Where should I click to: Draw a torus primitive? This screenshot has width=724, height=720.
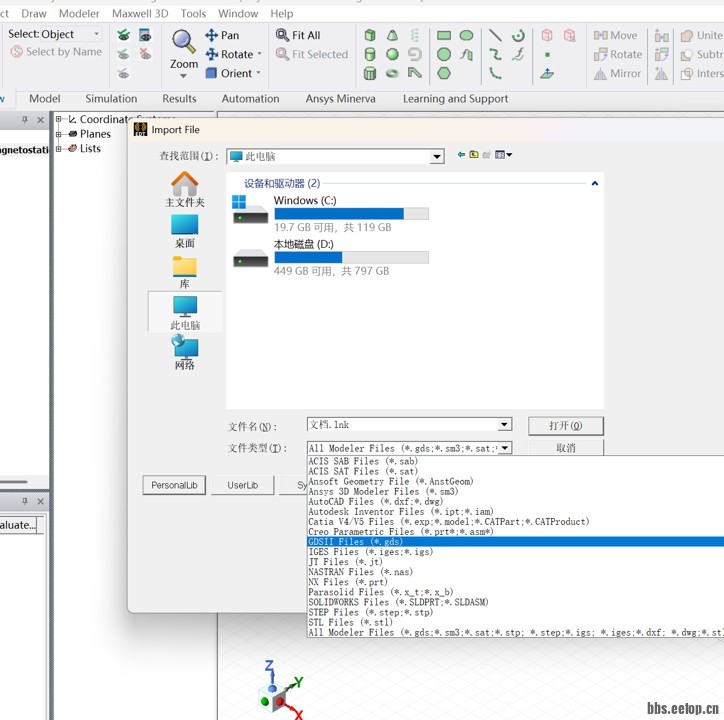coord(392,73)
